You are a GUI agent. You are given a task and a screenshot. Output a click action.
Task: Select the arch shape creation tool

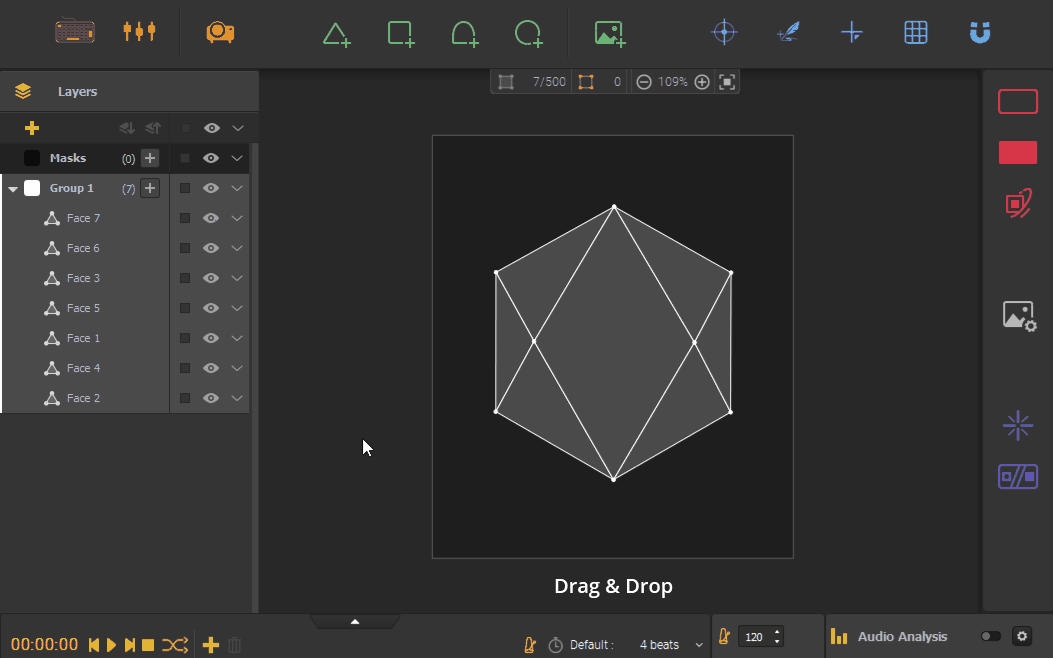(x=464, y=32)
